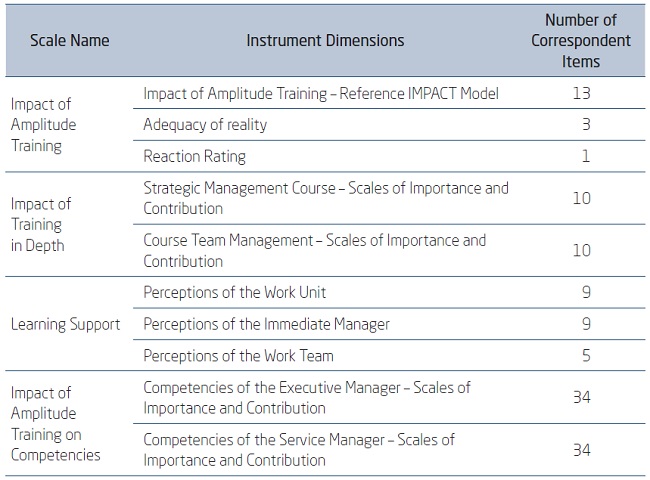Select Perceptions of the Immediate Manager

266,324
